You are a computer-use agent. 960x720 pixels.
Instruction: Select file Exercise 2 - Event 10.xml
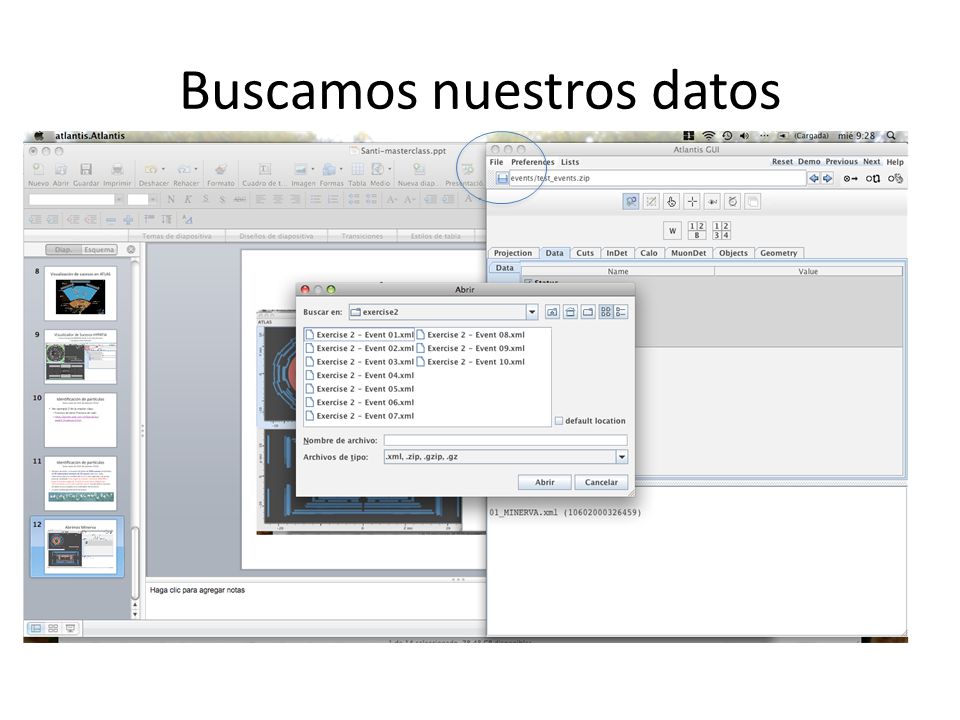pos(470,362)
